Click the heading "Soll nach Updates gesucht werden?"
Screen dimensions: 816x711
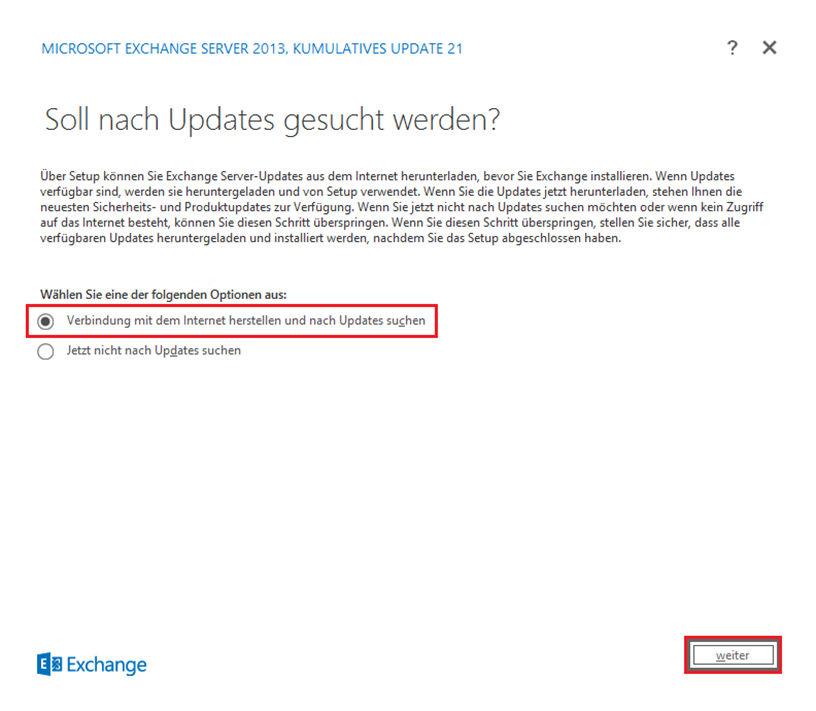272,120
